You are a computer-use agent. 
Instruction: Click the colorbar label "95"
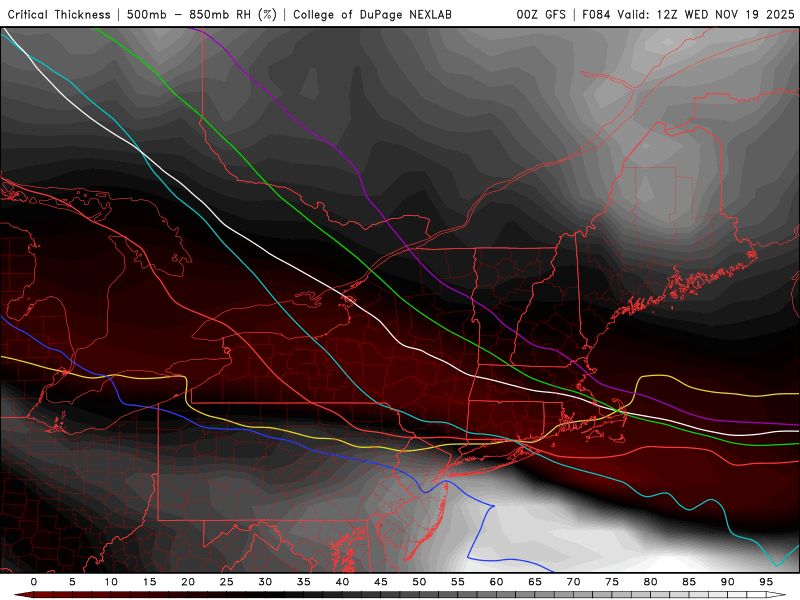click(766, 582)
